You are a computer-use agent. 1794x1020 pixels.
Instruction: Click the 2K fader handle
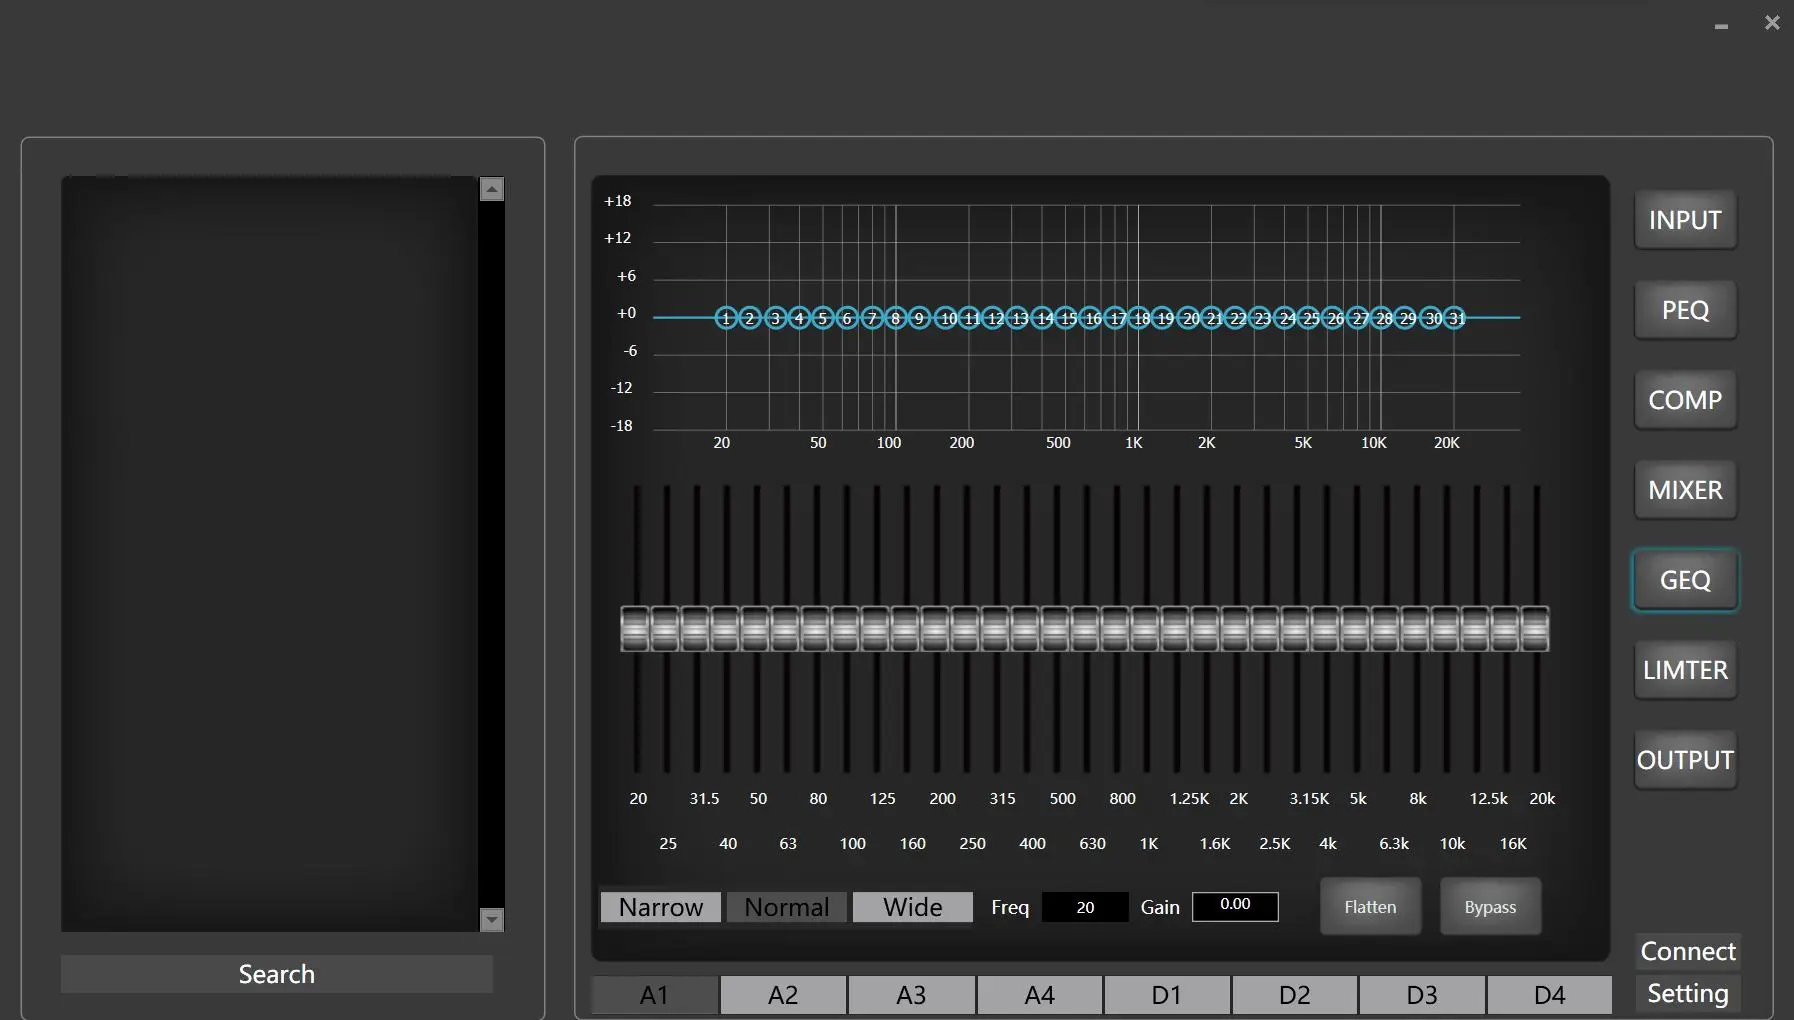tap(1235, 629)
